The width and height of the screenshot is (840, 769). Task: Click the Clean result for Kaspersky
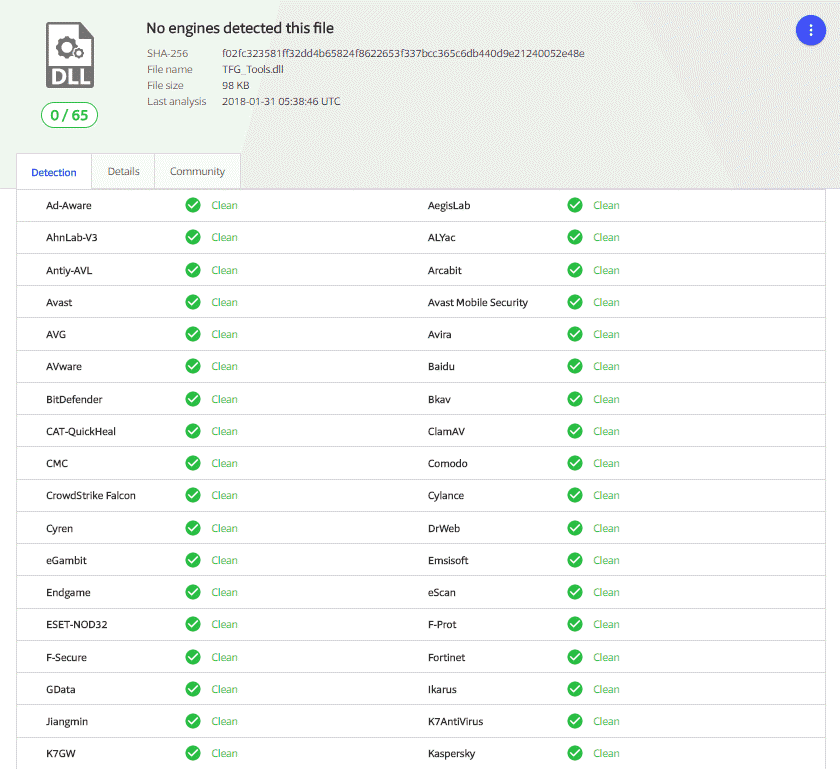click(x=606, y=754)
